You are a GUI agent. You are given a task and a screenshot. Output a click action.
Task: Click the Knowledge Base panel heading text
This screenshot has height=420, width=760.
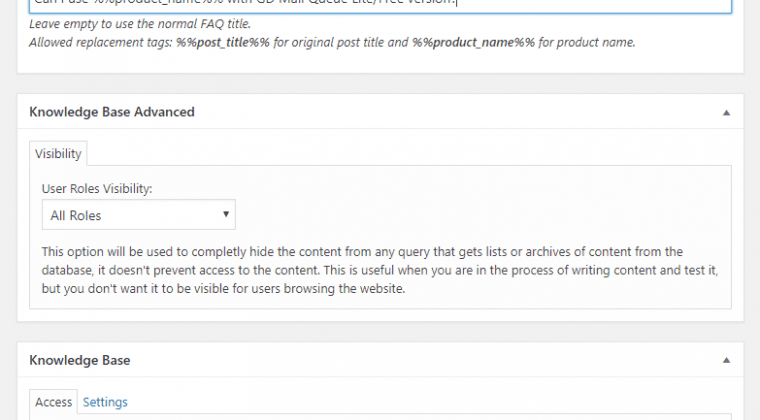tap(79, 360)
